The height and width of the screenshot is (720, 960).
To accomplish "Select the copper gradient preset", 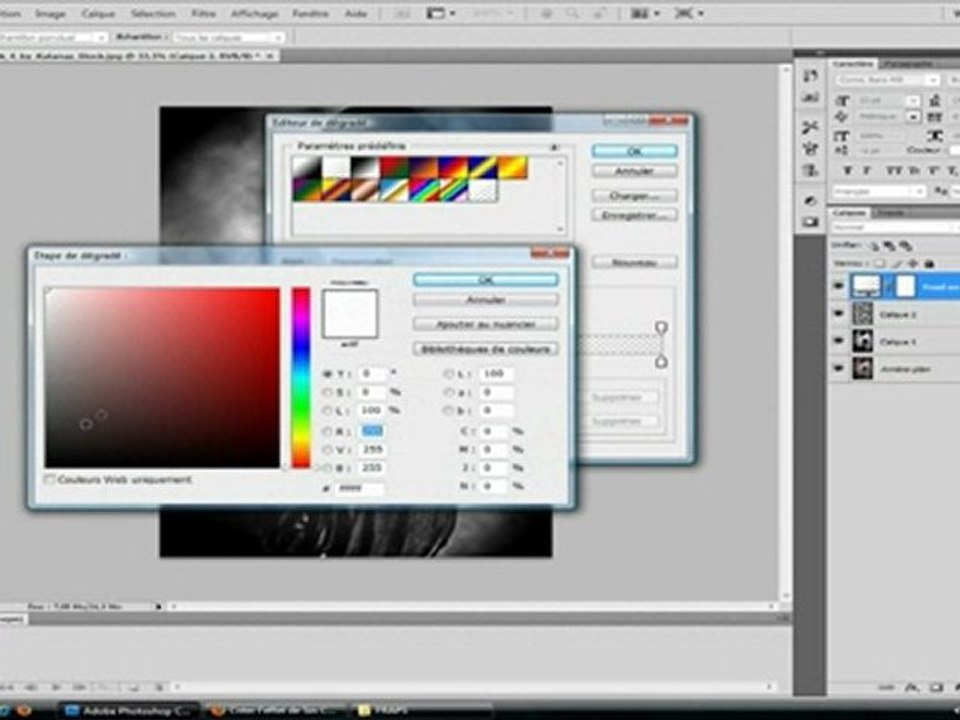I will [x=365, y=190].
